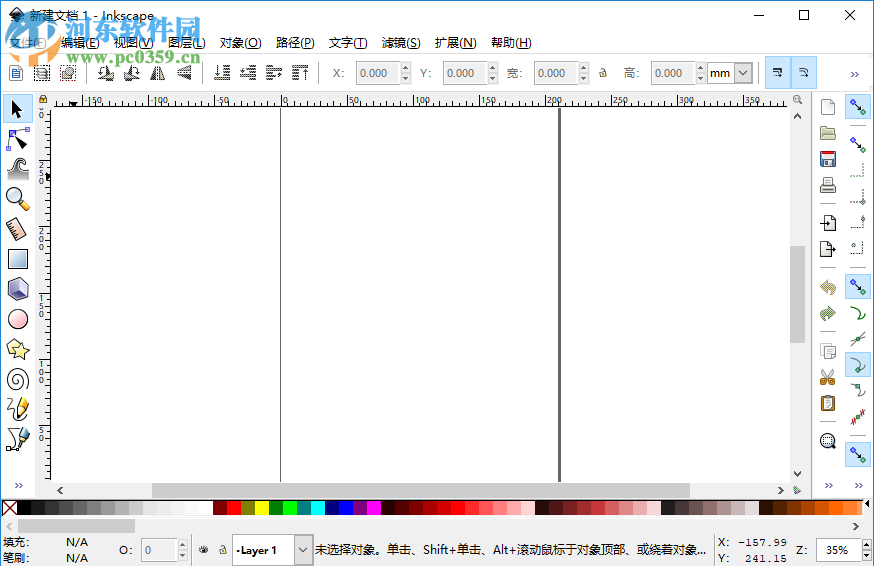Toggle snap nodes and handles
Screen dimensions: 874x566
857,287
